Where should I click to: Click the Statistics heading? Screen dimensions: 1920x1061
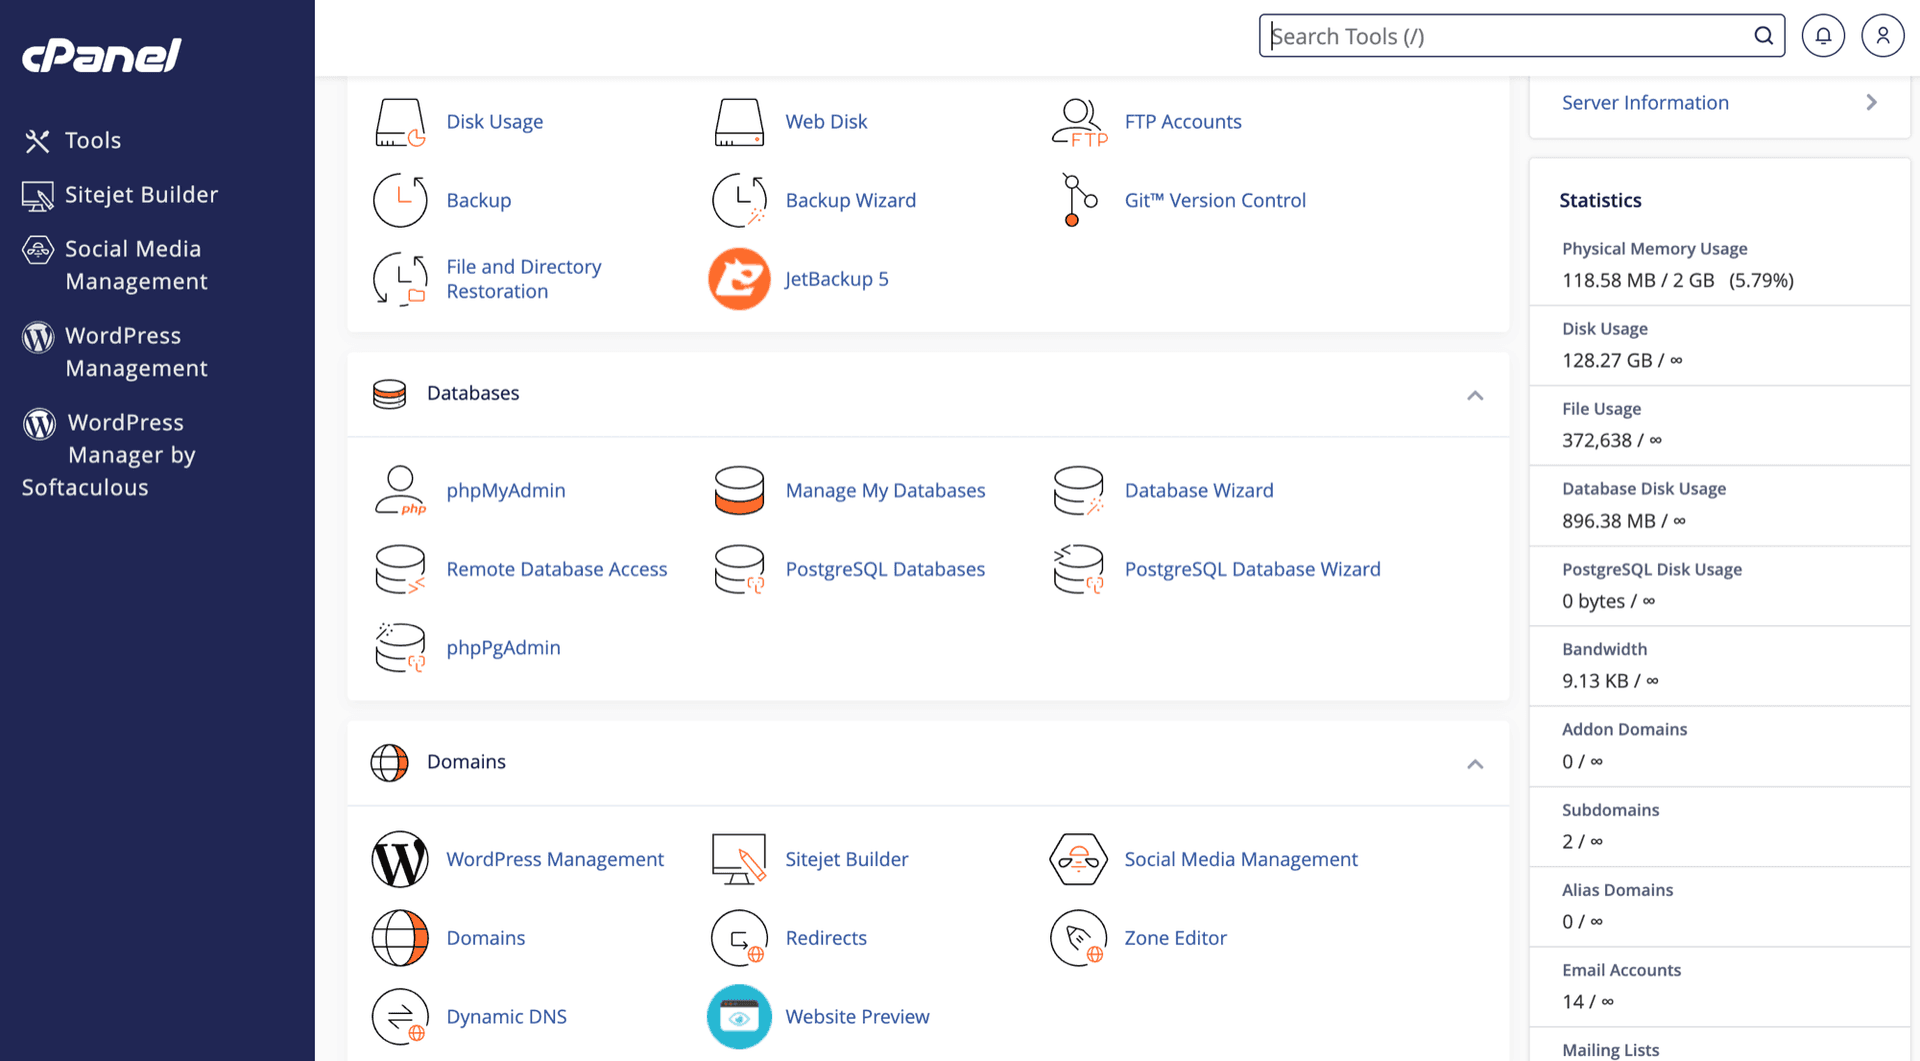[1600, 200]
